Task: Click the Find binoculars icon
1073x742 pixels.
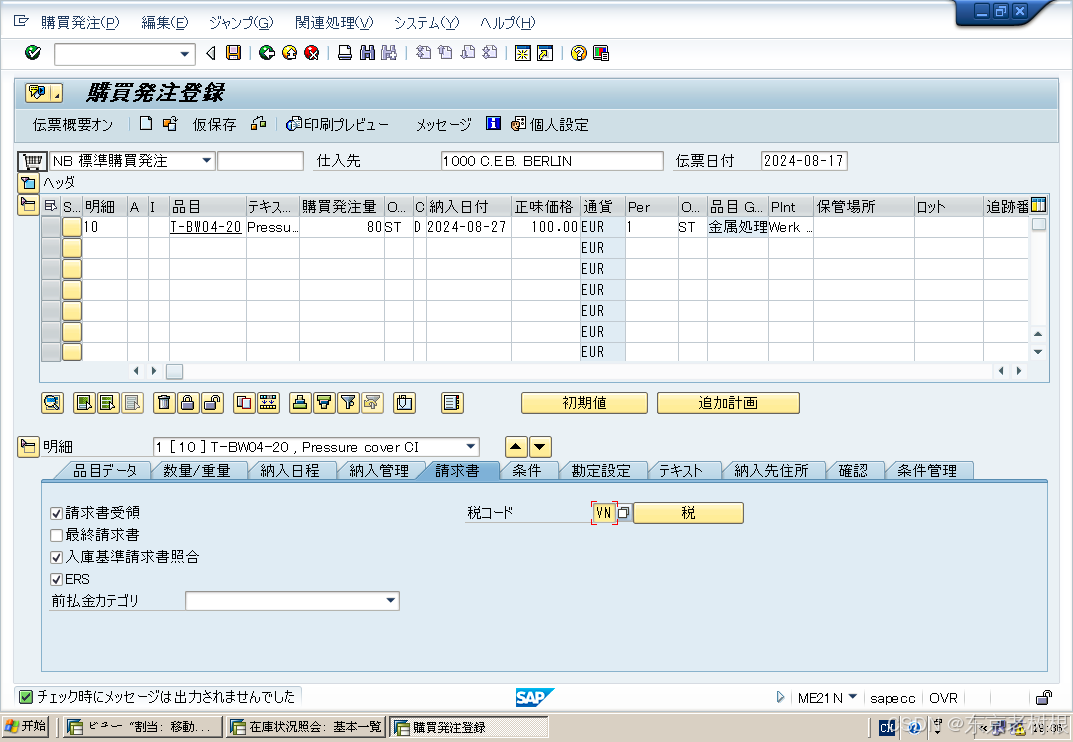Action: (367, 53)
